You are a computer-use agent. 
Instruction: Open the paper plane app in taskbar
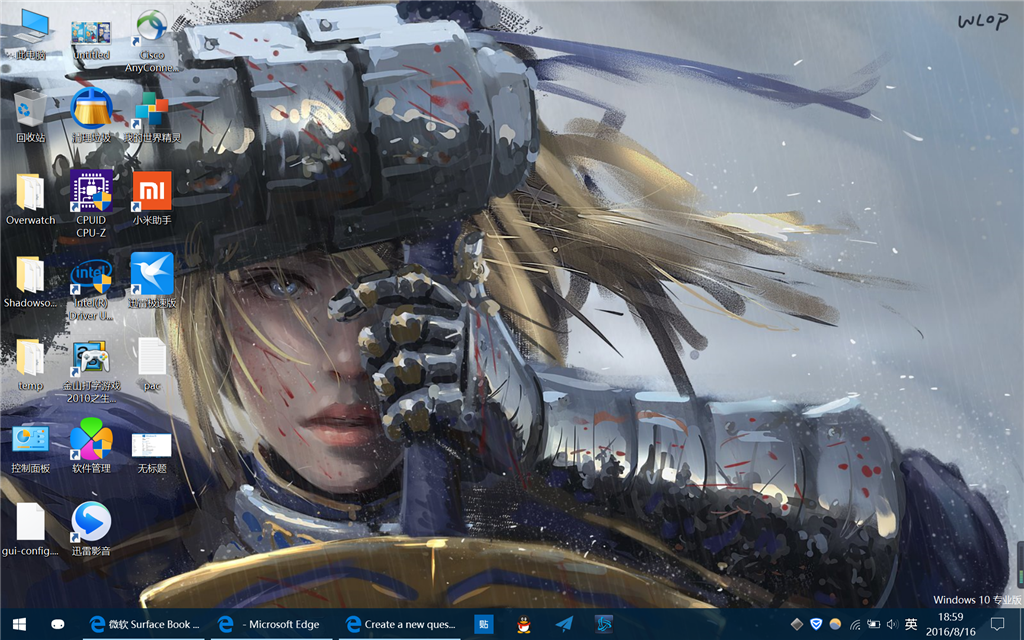coord(564,624)
